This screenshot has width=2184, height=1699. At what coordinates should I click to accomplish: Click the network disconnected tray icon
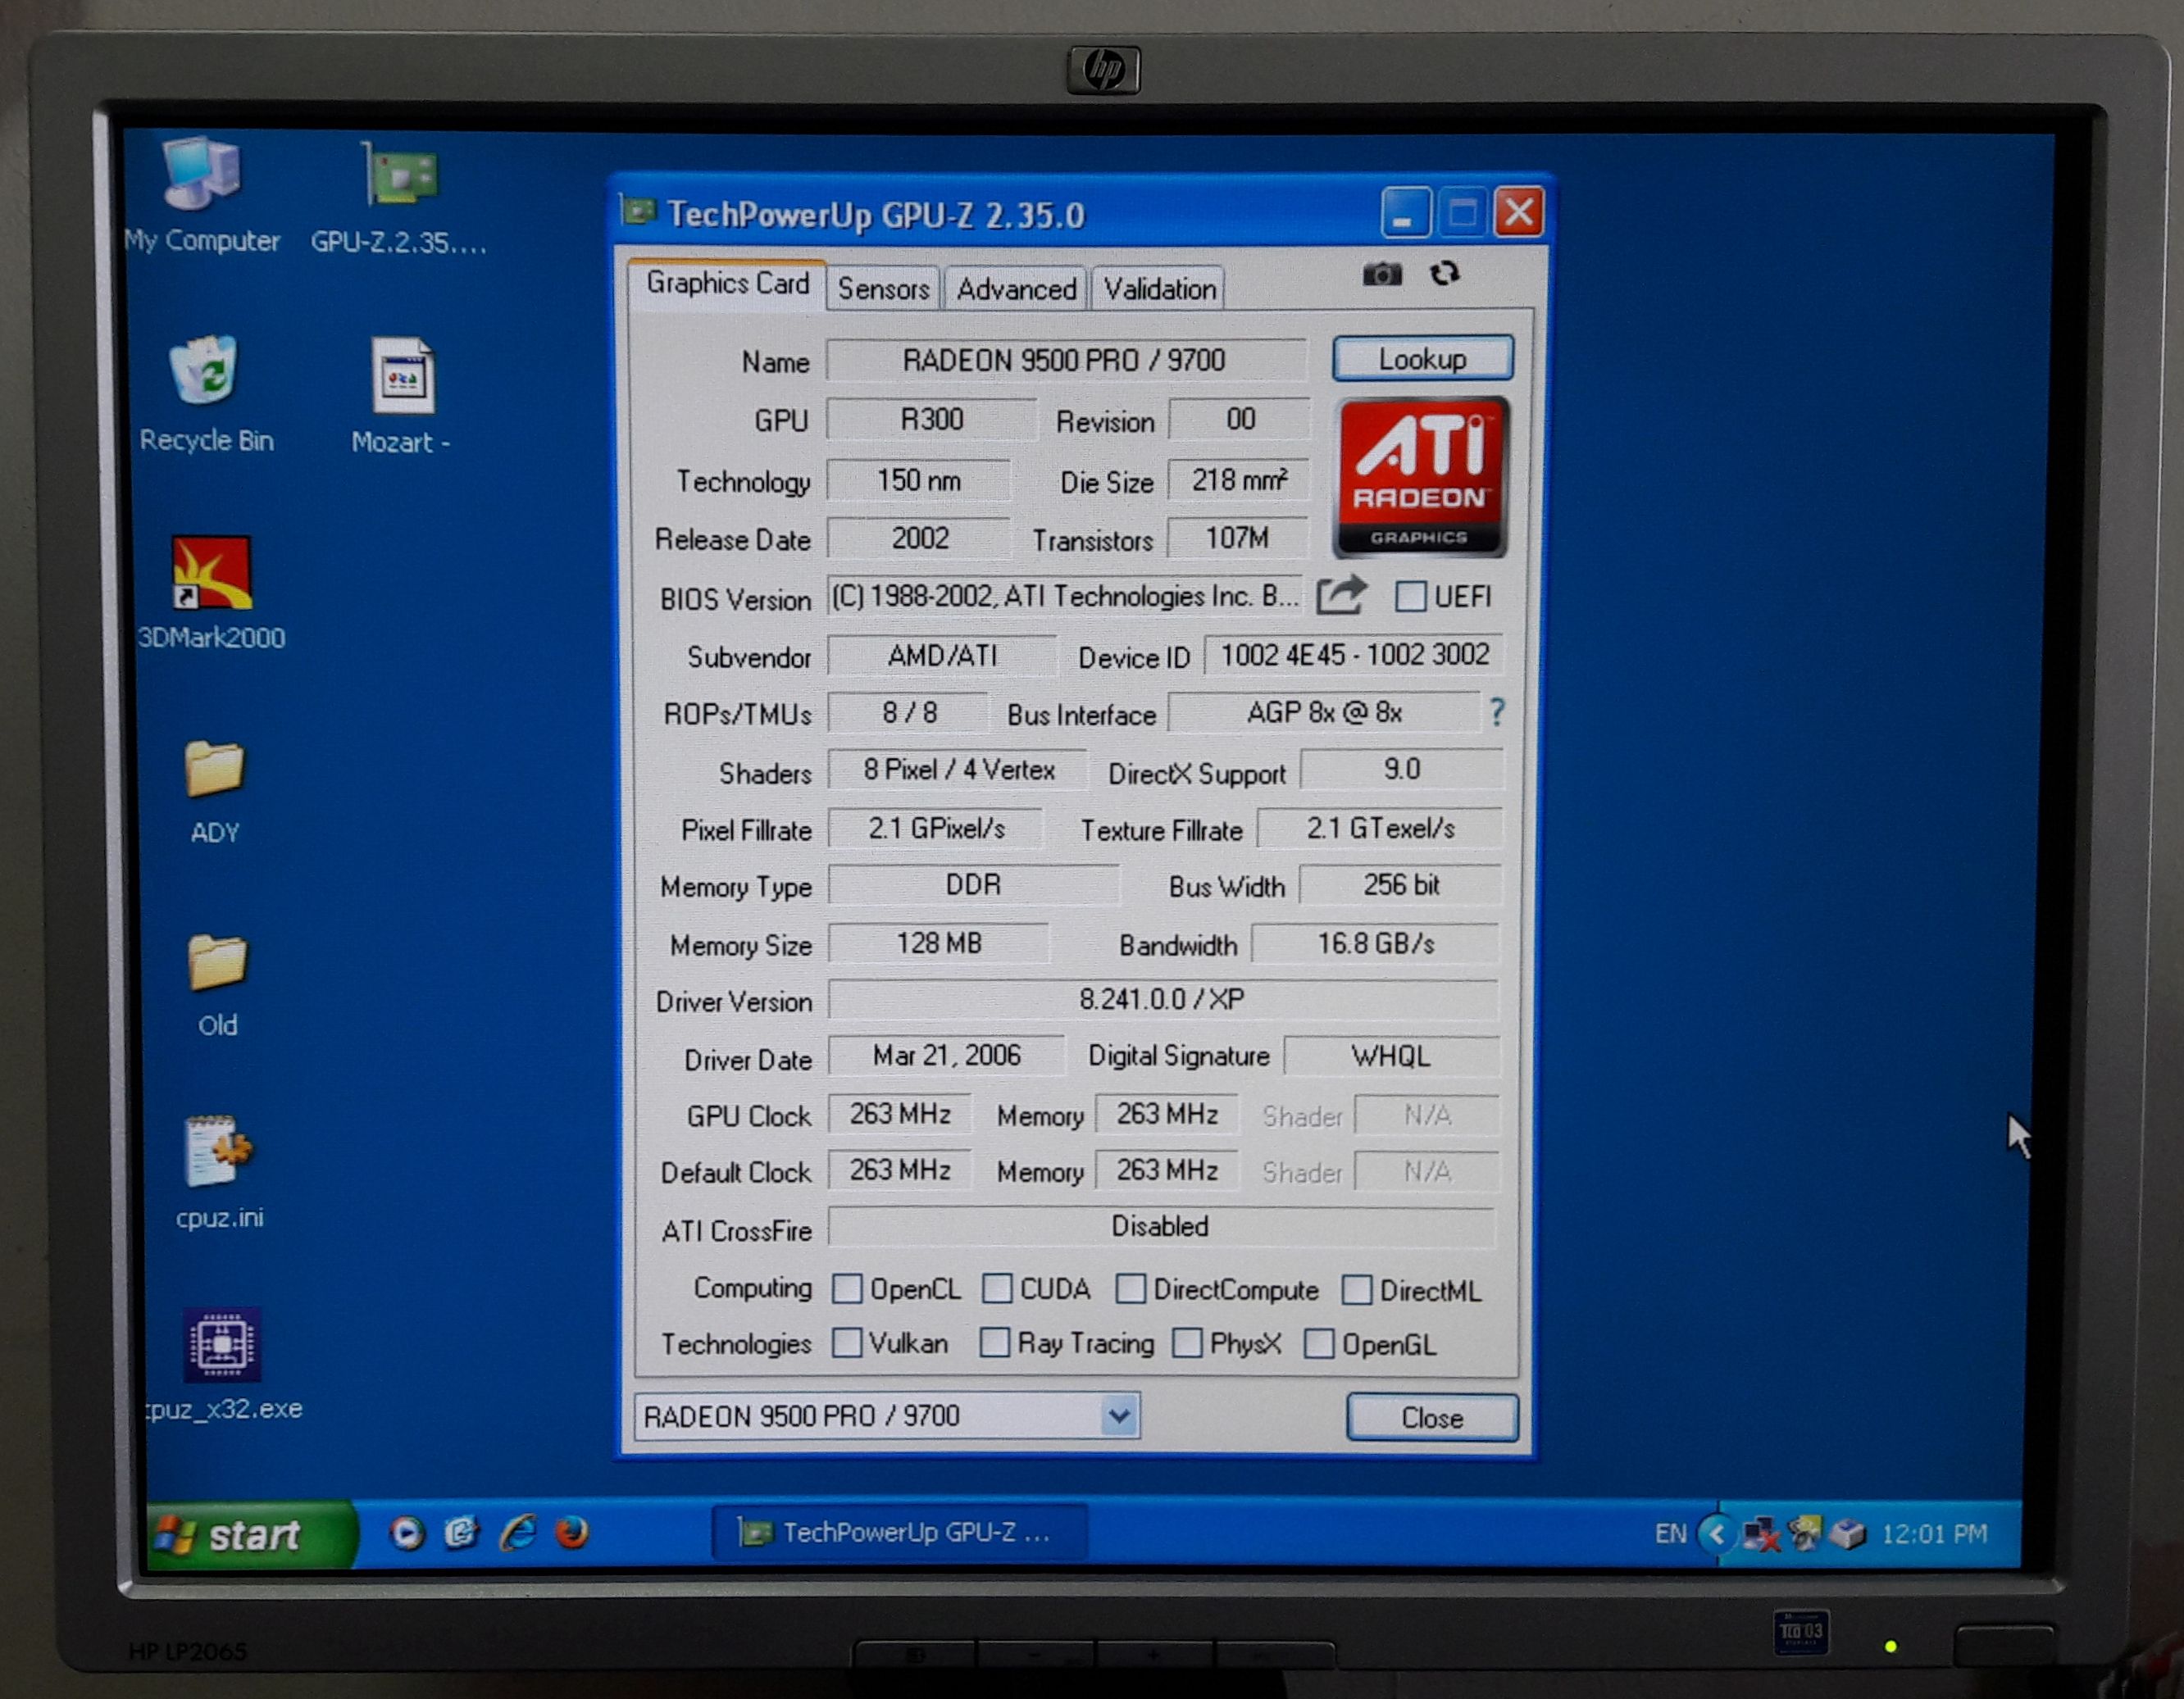pyautogui.click(x=1761, y=1534)
